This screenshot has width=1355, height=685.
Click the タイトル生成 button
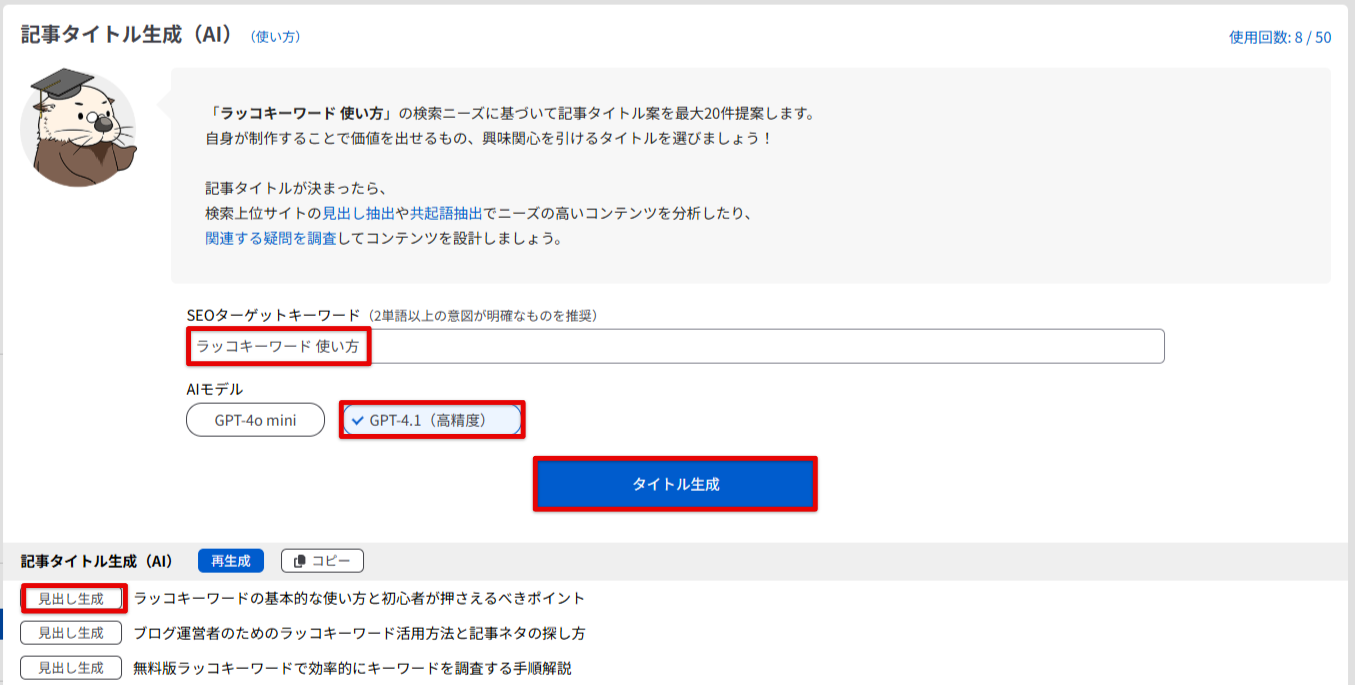(675, 484)
